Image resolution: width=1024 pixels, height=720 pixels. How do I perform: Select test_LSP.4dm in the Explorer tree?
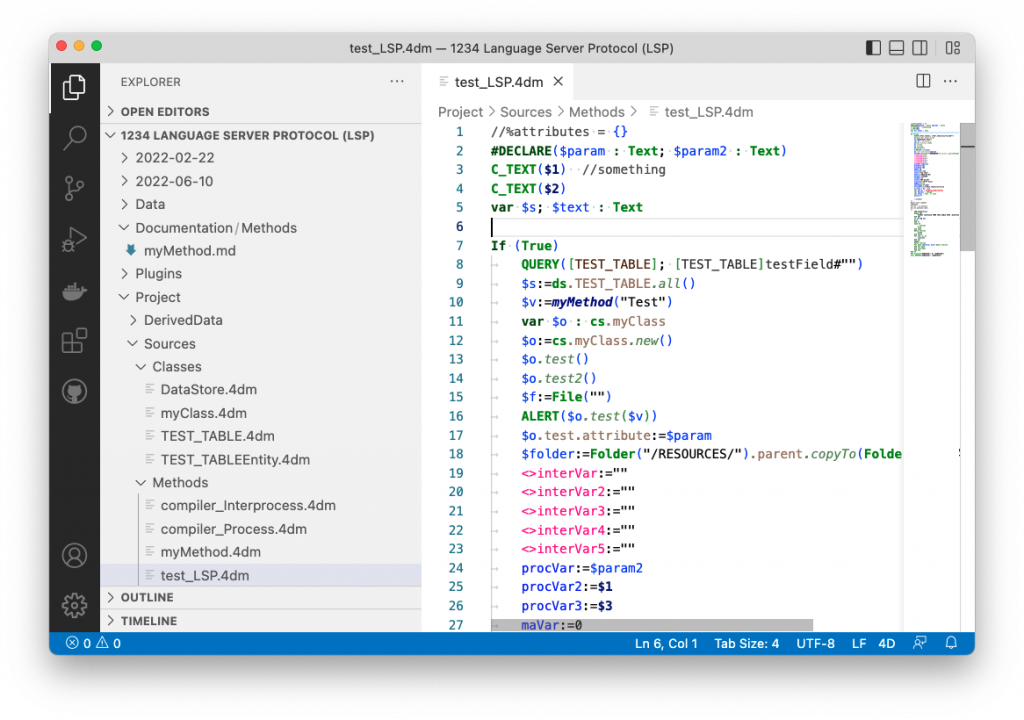261,575
